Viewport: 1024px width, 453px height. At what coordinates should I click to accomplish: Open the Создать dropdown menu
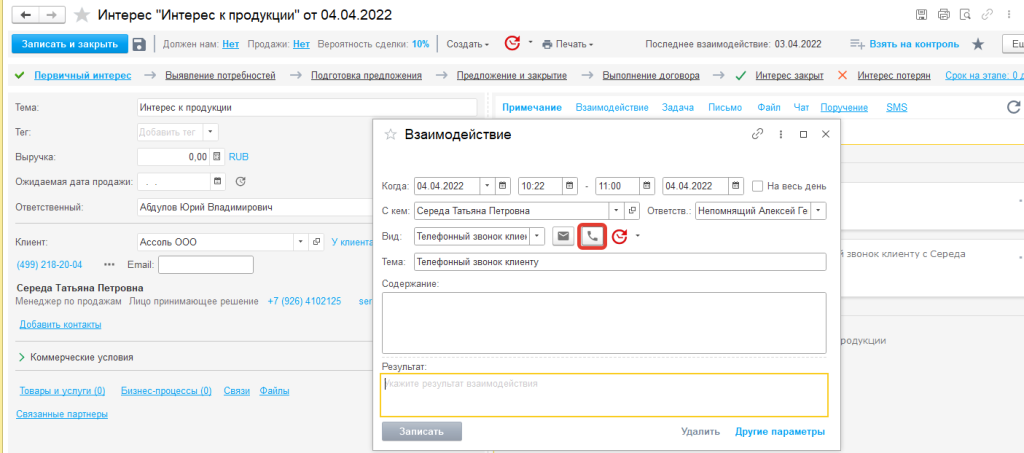[x=467, y=44]
